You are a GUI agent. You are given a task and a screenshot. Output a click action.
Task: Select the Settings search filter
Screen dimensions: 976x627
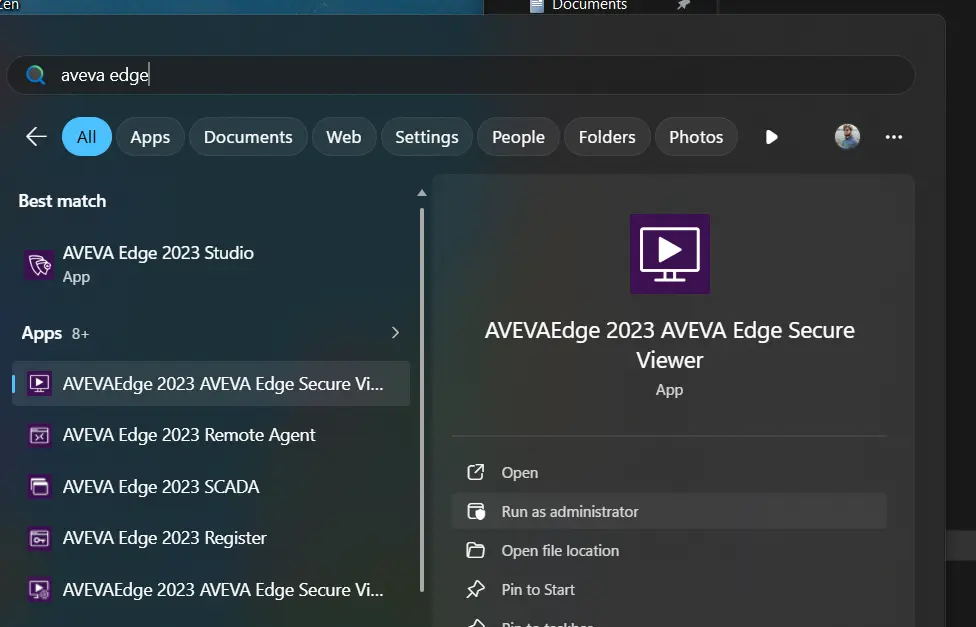pos(426,136)
